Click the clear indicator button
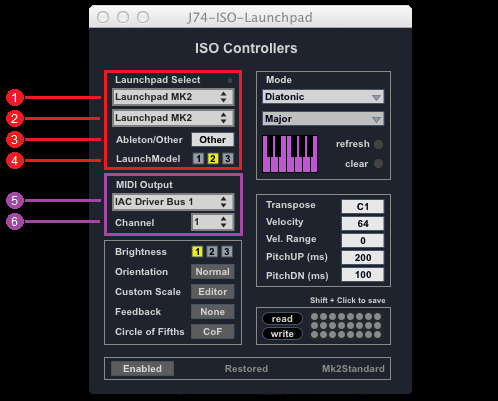 click(378, 164)
